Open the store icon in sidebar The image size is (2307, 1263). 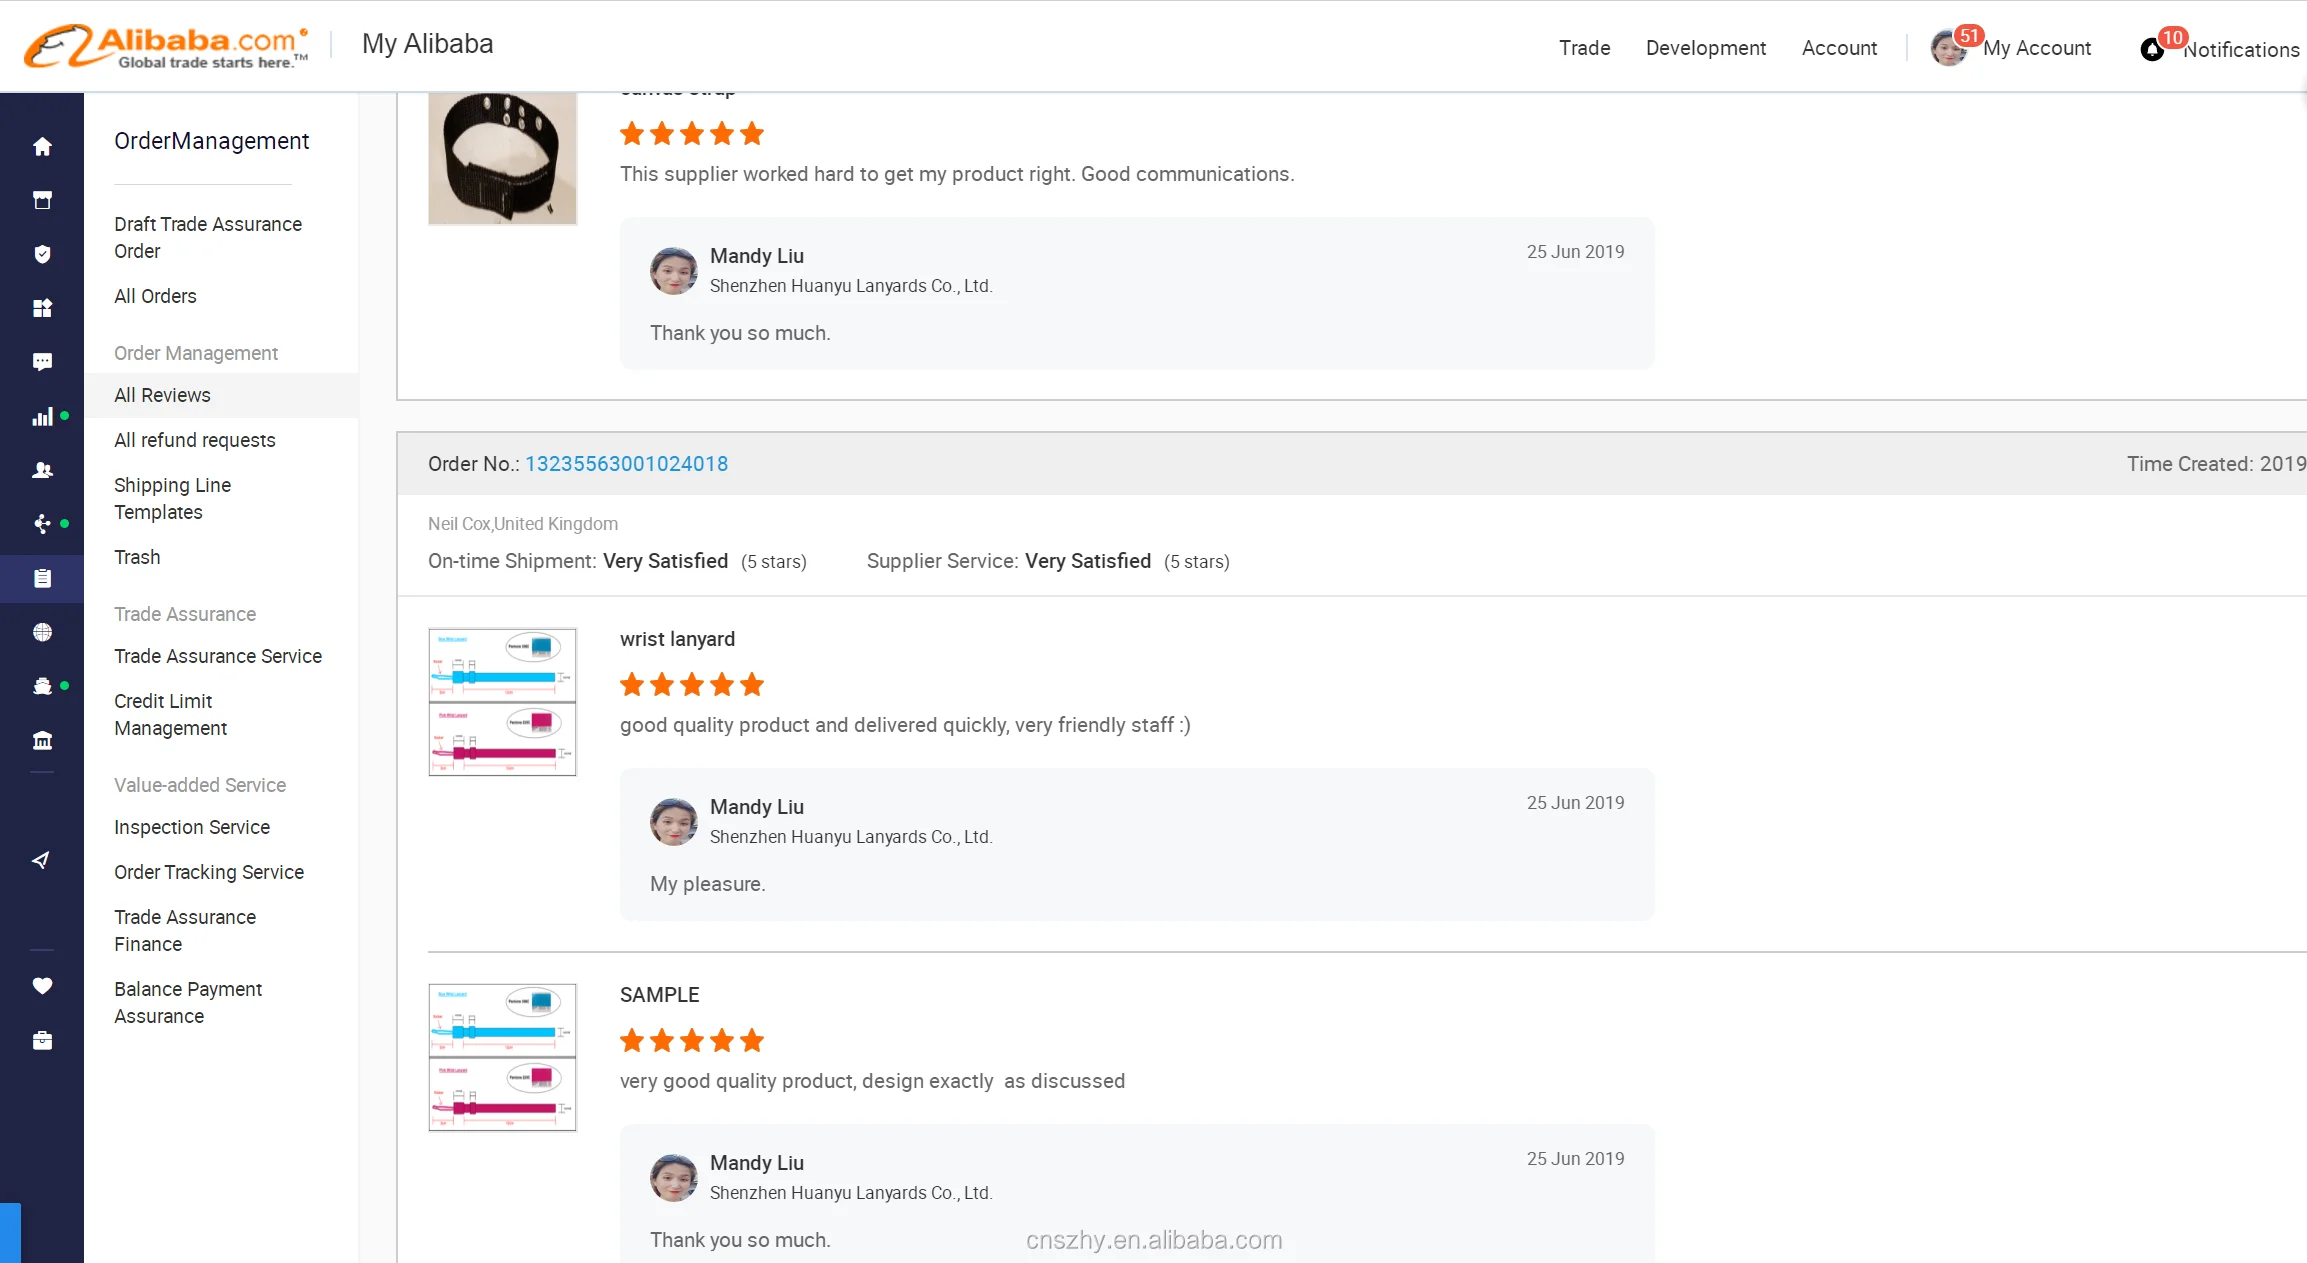pyautogui.click(x=42, y=200)
